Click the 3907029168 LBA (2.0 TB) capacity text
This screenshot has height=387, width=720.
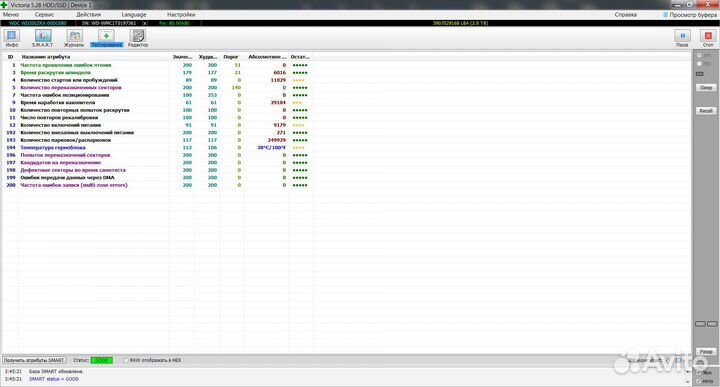coord(460,23)
